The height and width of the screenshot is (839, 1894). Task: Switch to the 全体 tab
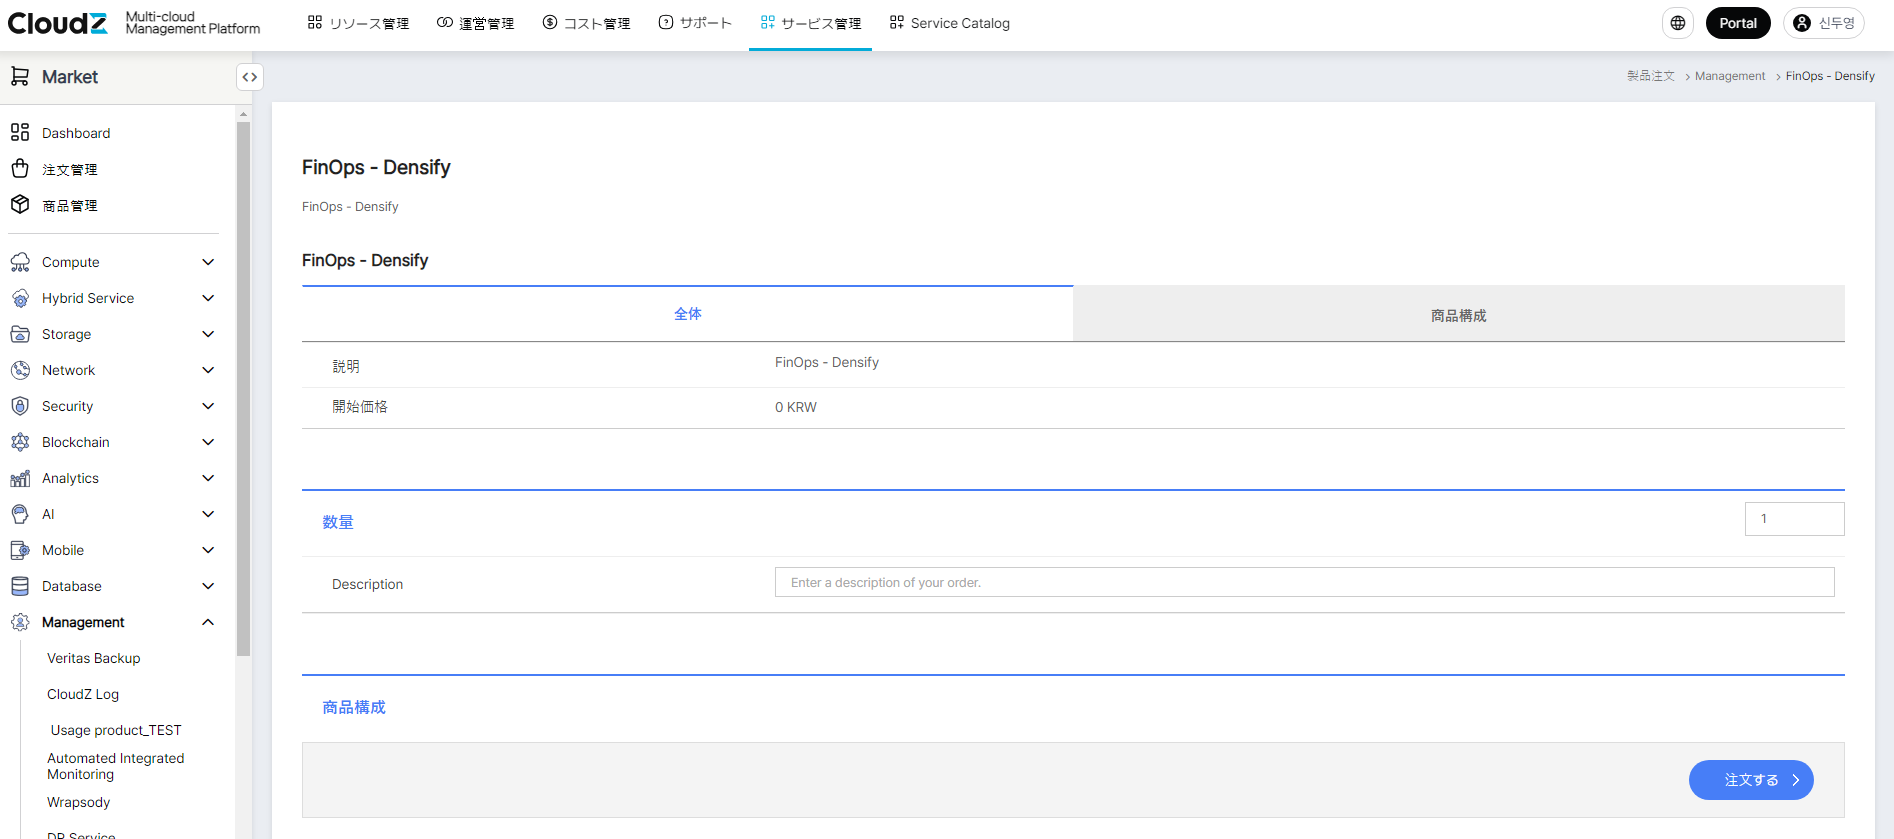[x=687, y=314]
